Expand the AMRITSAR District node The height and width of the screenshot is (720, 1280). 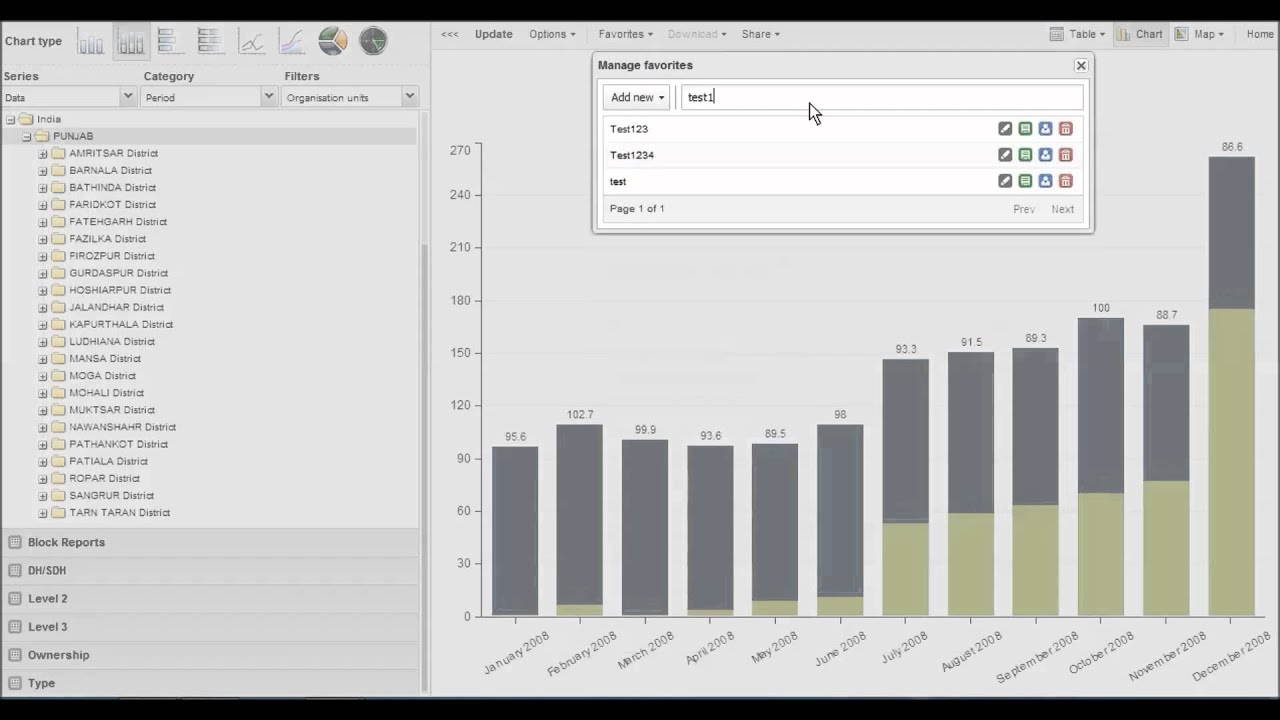point(43,154)
